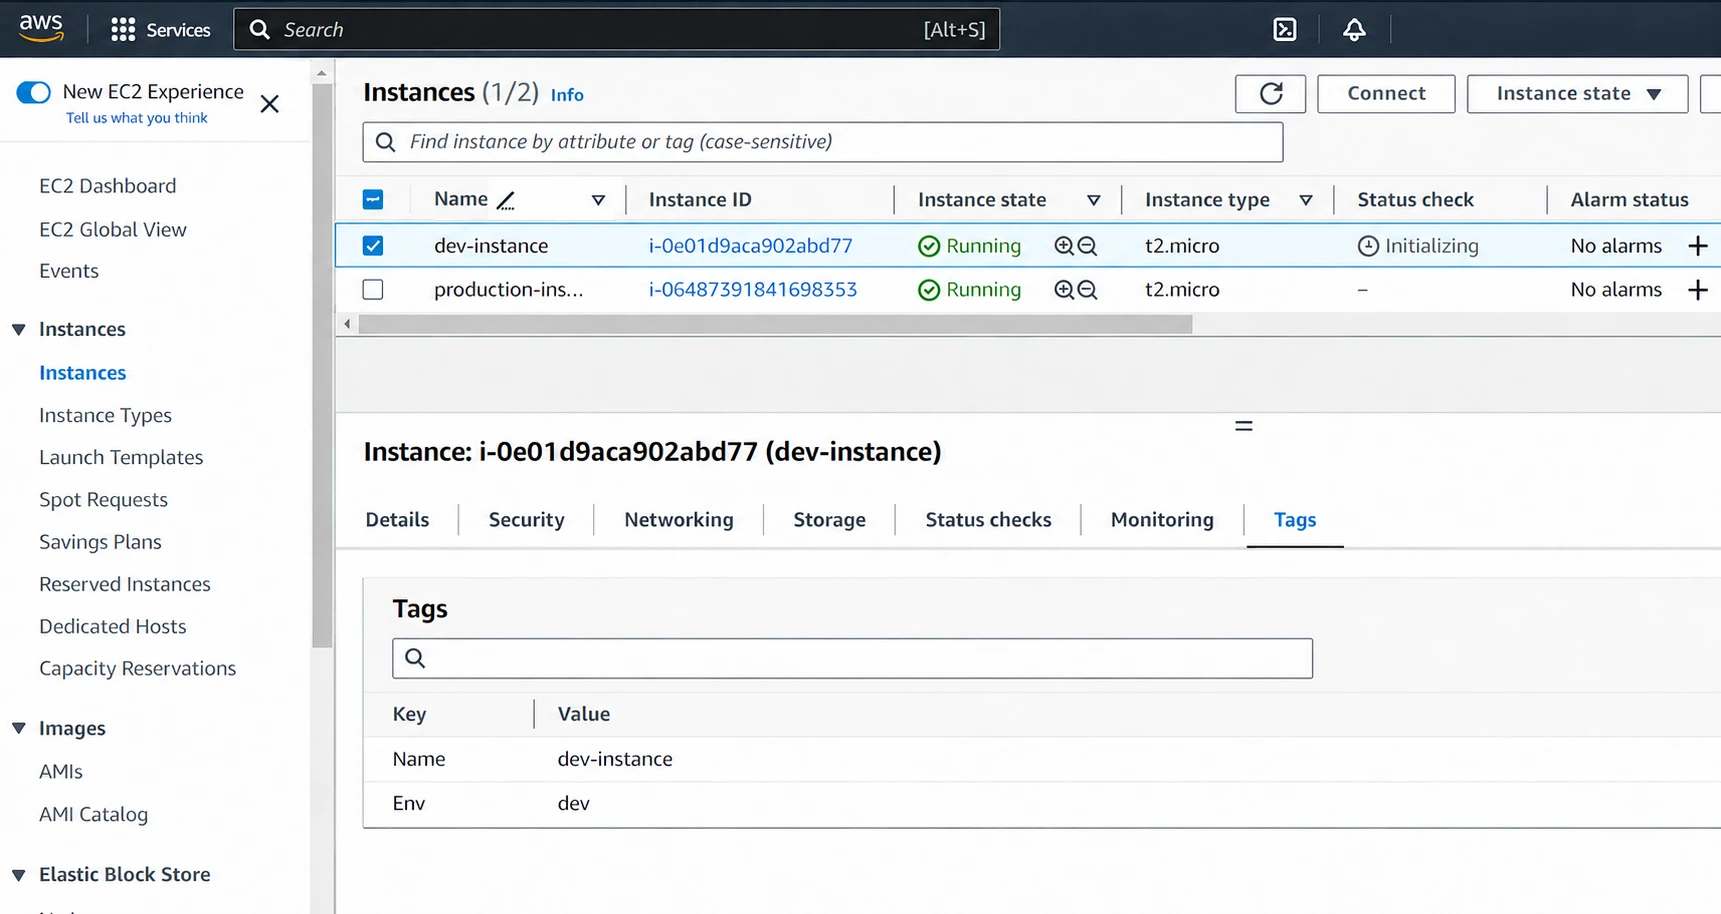Screen dimensions: 1721x914
Task: Toggle the select-all instances checkbox
Action: pyautogui.click(x=373, y=199)
